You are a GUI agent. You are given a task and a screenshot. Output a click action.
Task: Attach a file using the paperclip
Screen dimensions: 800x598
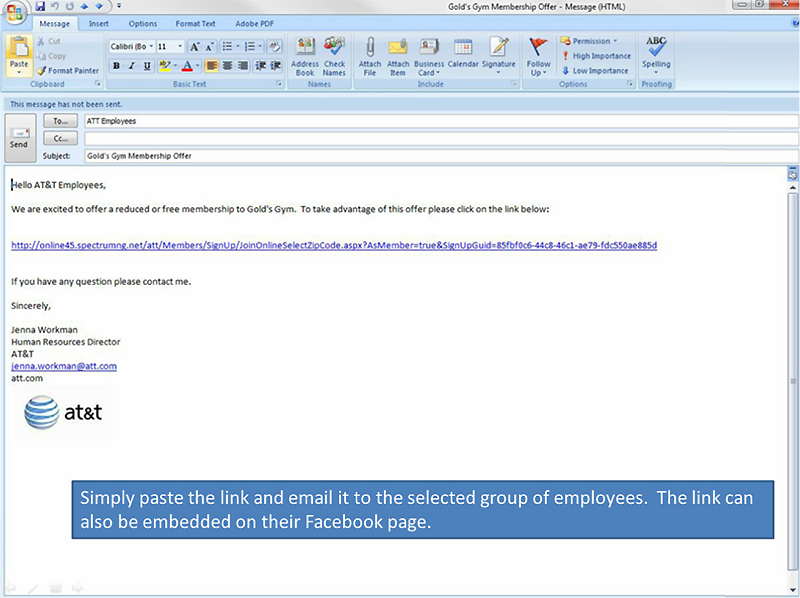tap(370, 57)
